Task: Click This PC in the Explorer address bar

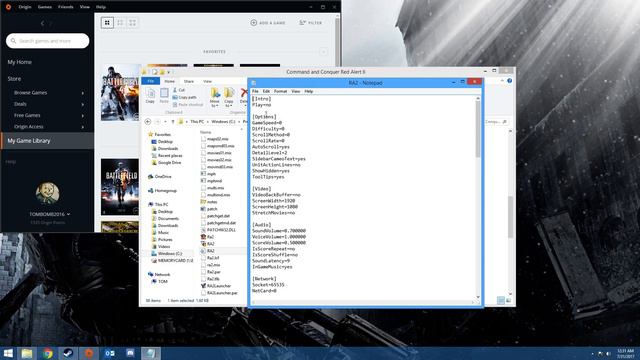Action: point(197,122)
